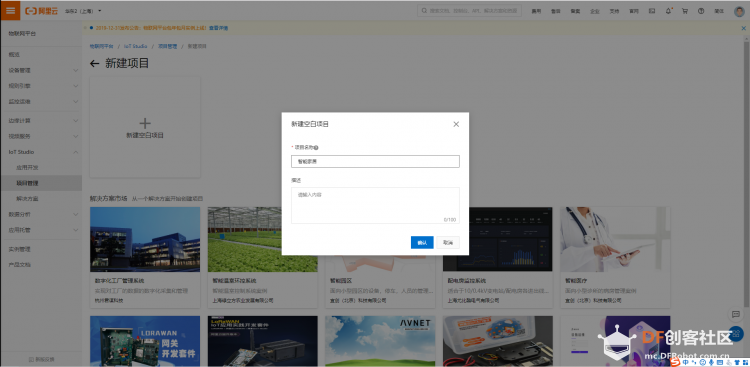Open the help question-mark icon
750x367 pixels.
tap(701, 11)
